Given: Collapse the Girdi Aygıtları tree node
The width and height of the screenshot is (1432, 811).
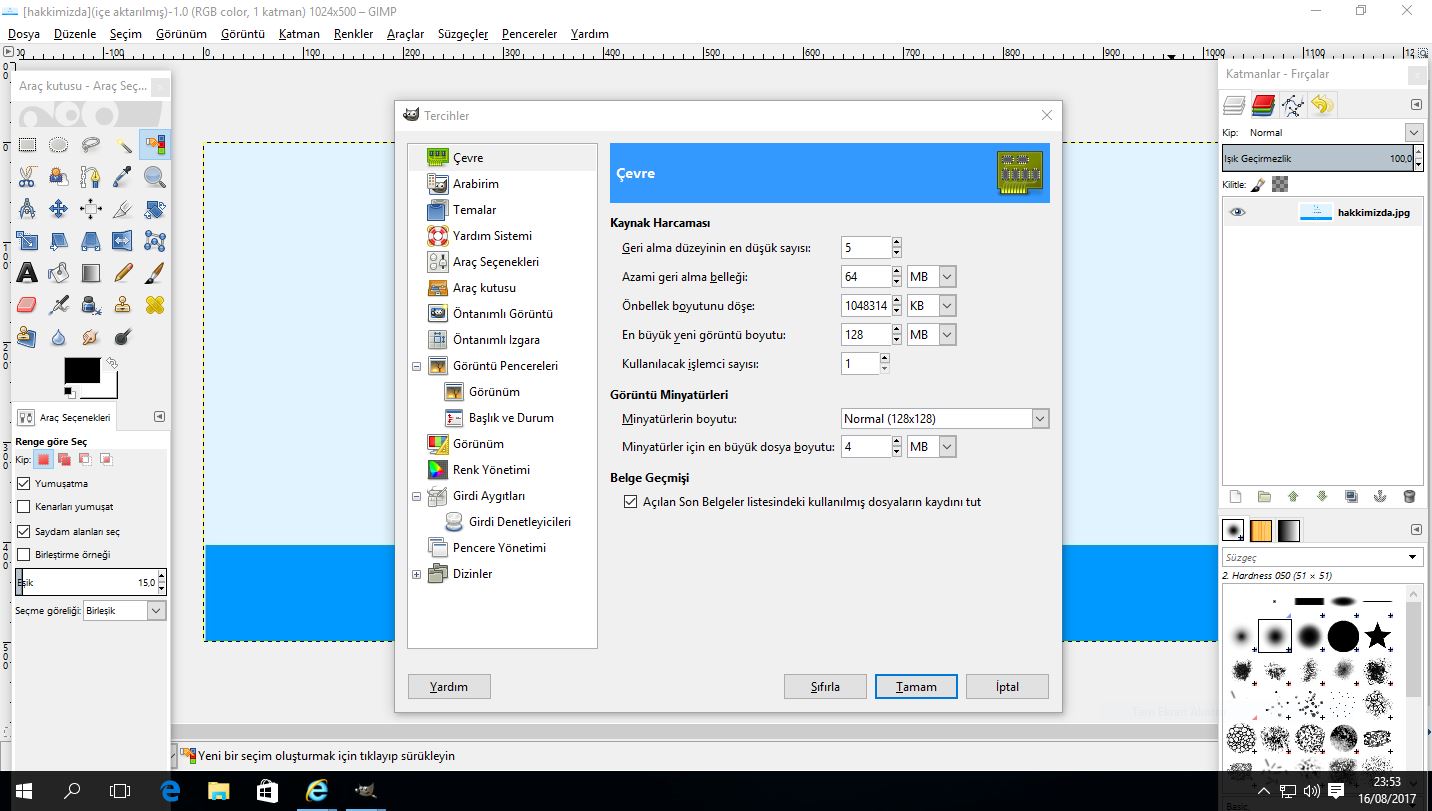Looking at the screenshot, I should coord(417,497).
